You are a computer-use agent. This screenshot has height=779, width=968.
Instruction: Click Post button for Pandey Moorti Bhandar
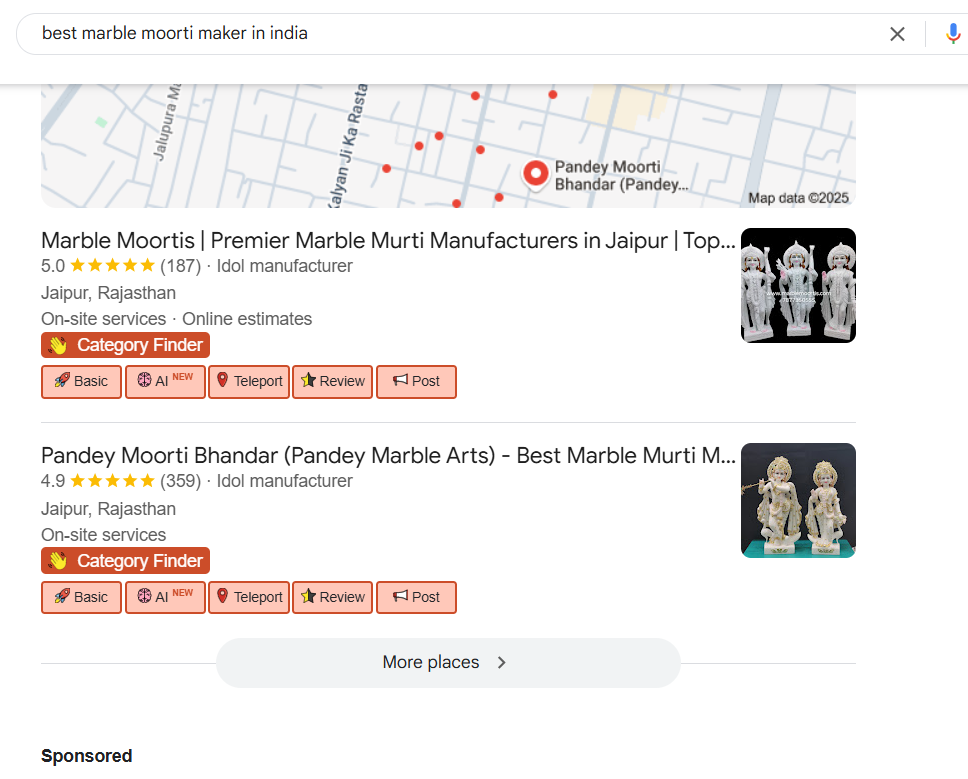click(416, 597)
